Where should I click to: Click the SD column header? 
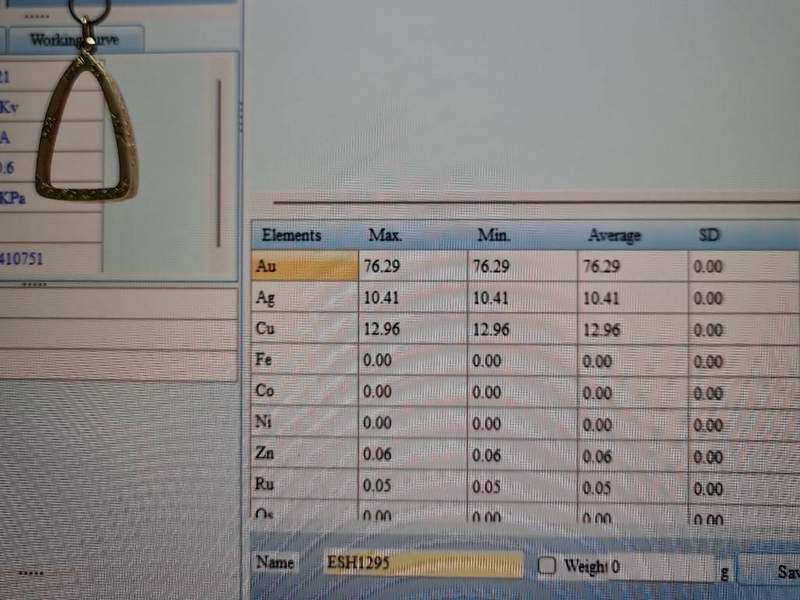709,236
